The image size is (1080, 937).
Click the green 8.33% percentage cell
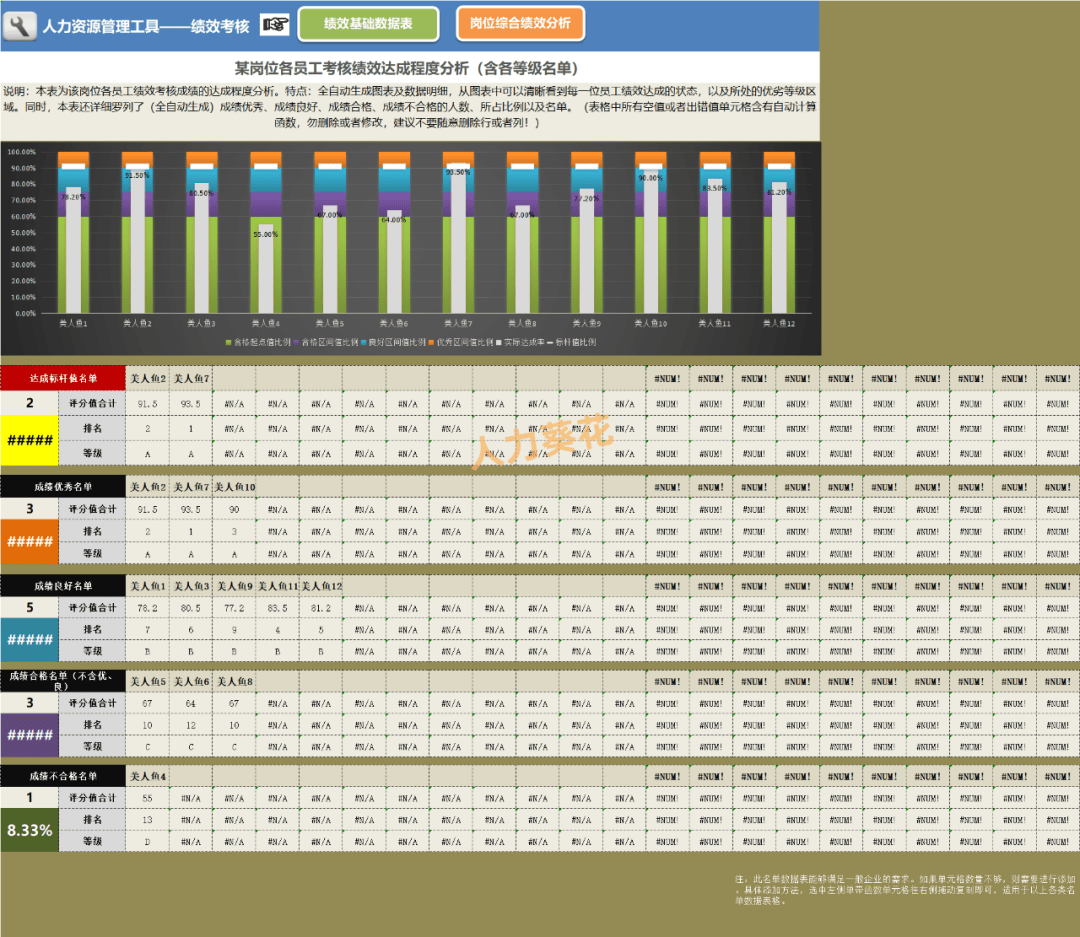[29, 830]
